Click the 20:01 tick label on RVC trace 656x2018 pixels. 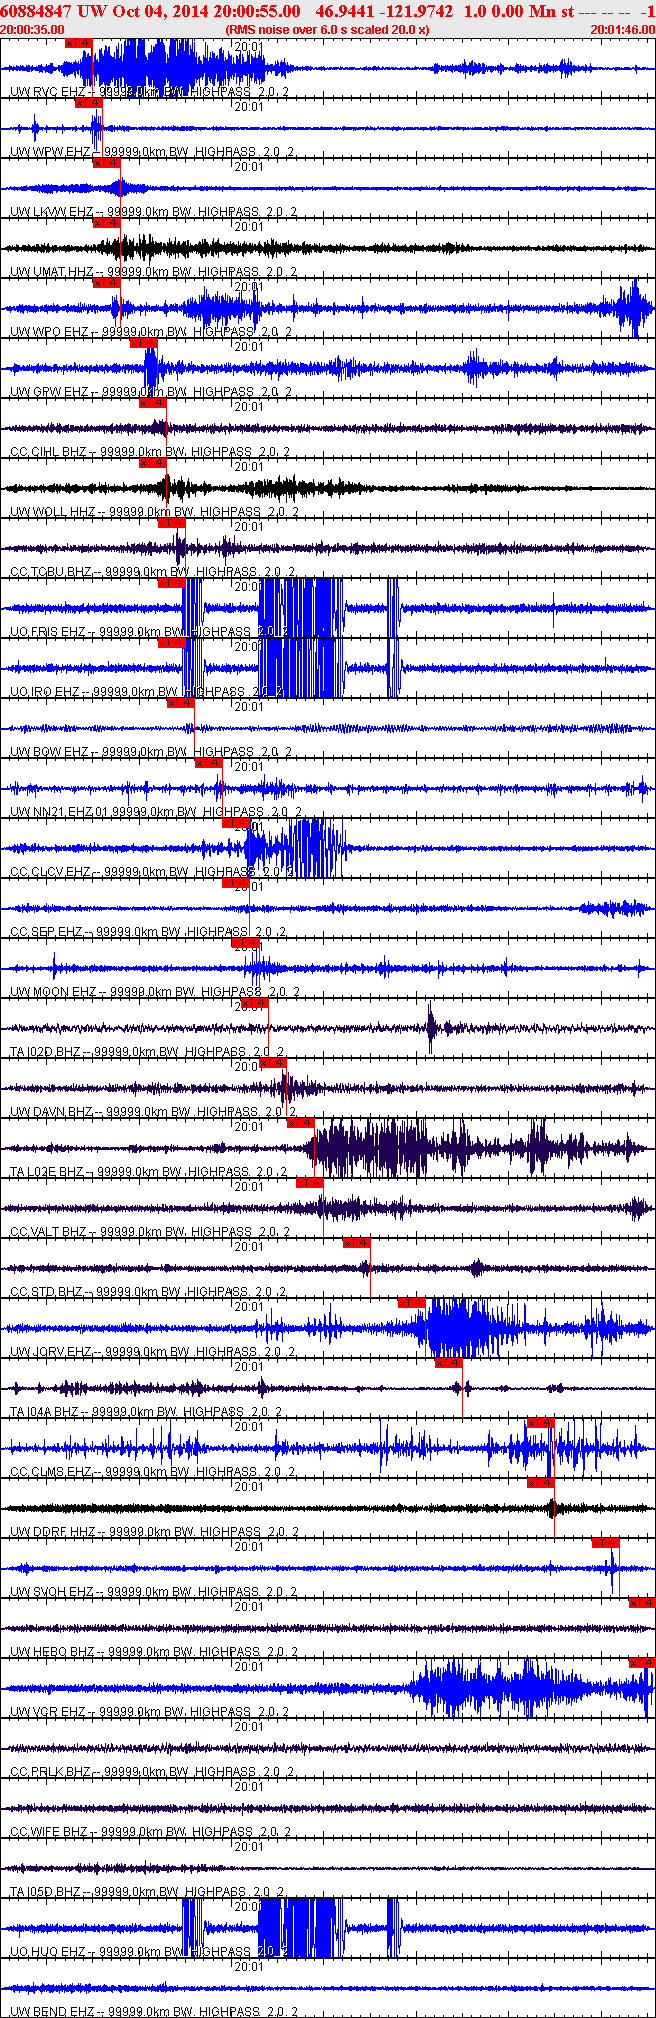(x=249, y=47)
